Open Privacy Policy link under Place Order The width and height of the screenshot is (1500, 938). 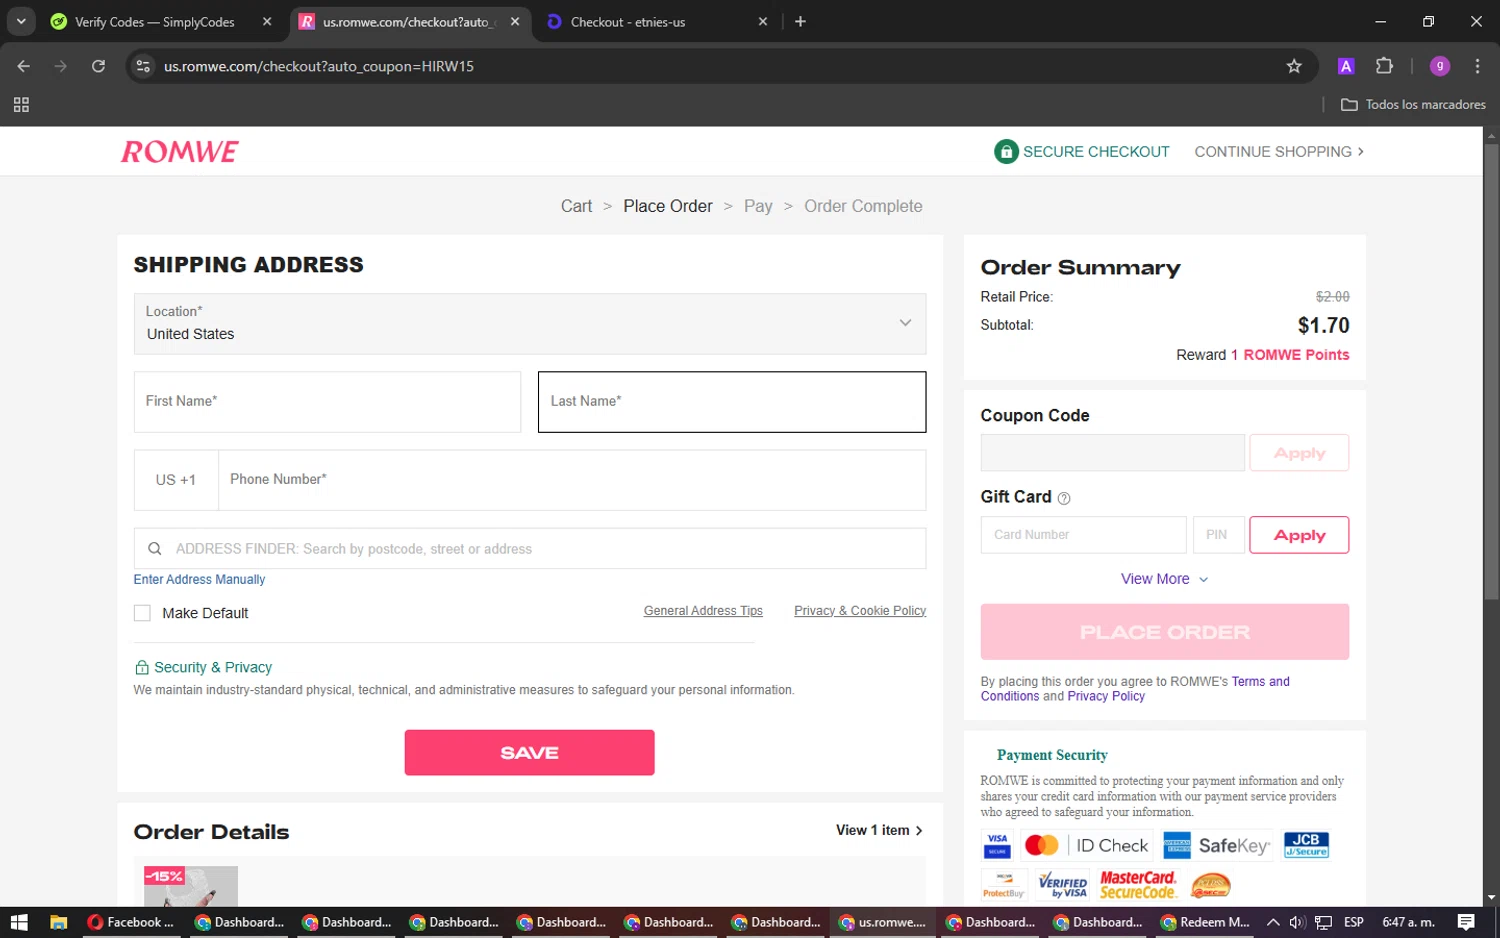coord(1106,697)
